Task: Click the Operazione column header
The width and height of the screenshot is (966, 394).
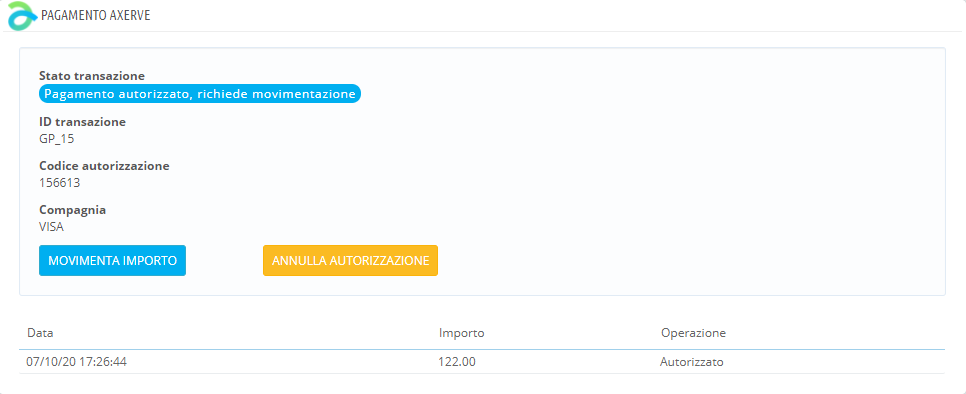Action: point(693,333)
